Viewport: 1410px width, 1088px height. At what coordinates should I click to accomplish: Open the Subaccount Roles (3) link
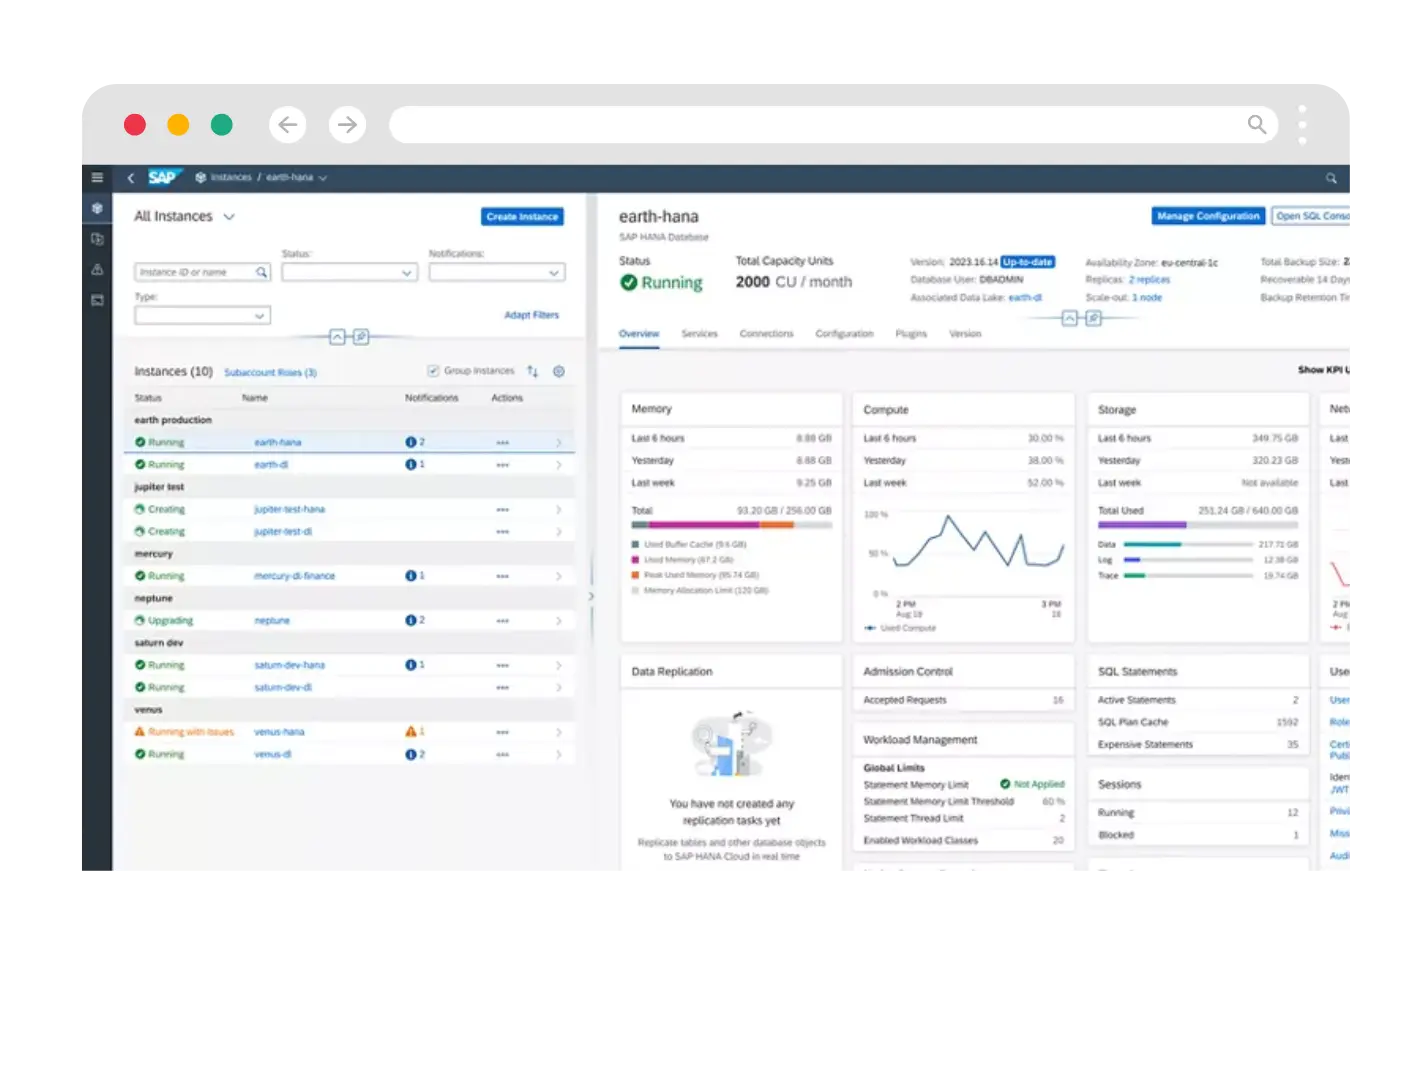click(270, 373)
